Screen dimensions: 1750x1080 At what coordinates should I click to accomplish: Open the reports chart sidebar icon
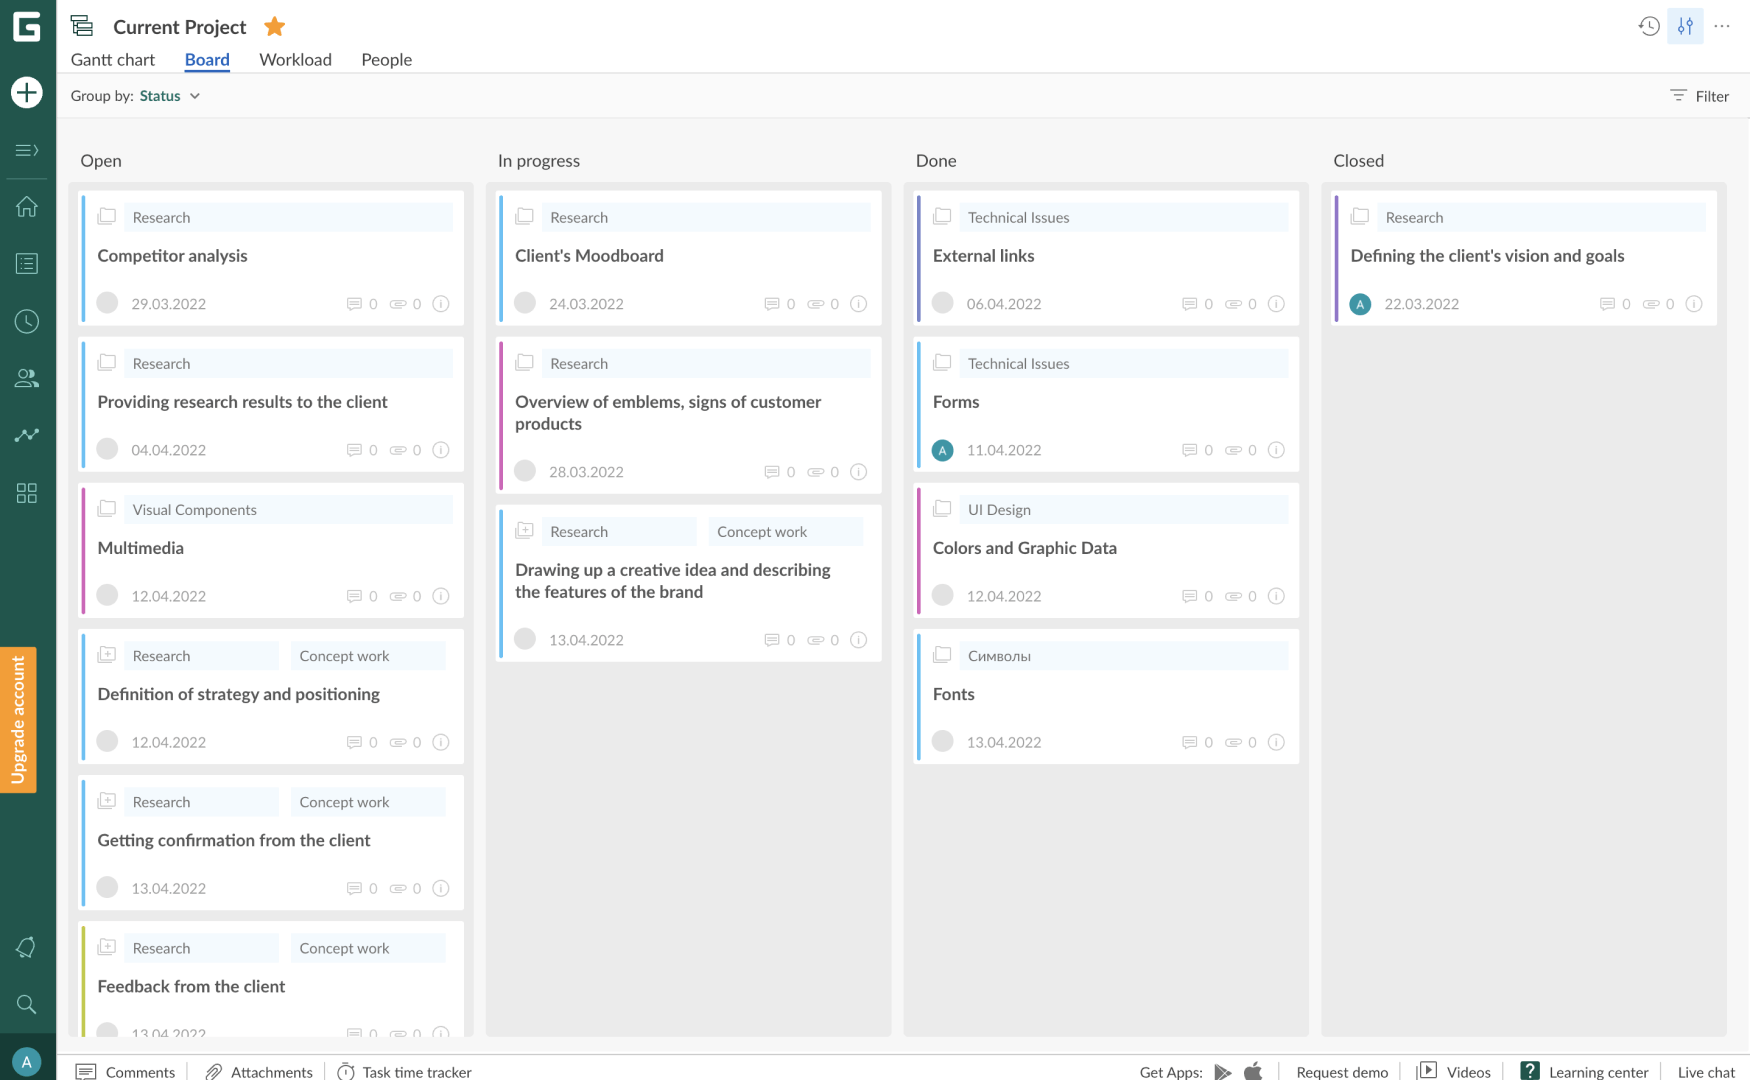27,435
